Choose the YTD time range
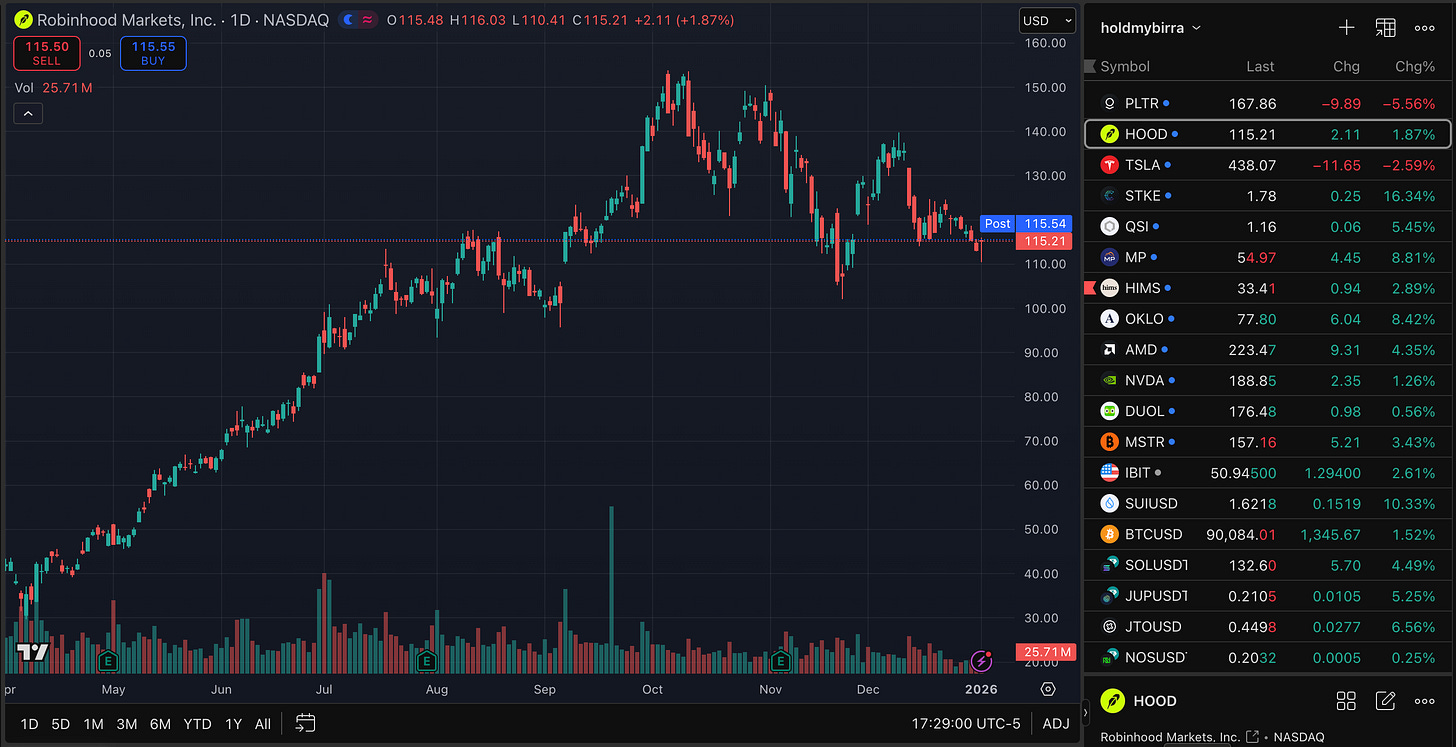 (197, 723)
